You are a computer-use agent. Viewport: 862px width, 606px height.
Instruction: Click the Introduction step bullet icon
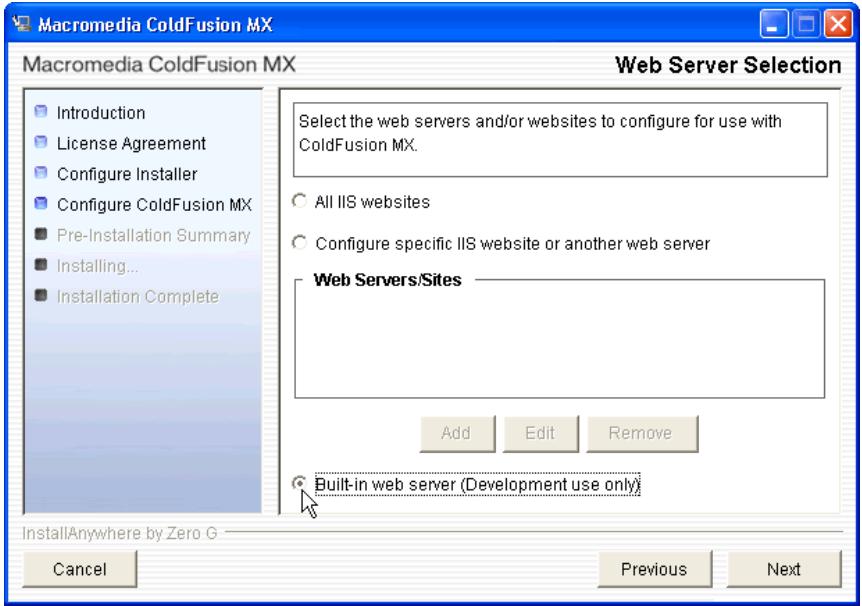coord(41,112)
